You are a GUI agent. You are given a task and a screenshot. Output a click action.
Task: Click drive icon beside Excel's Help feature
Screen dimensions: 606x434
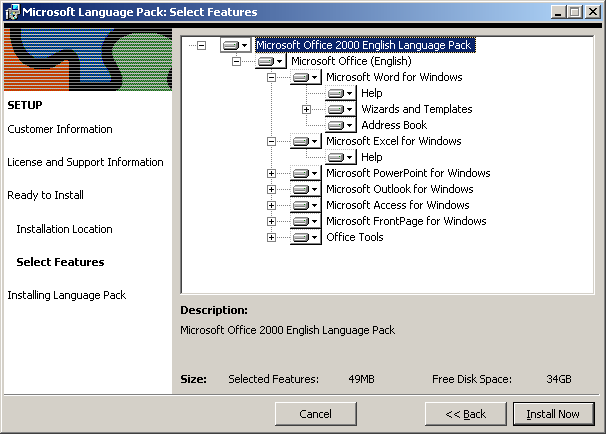(340, 157)
